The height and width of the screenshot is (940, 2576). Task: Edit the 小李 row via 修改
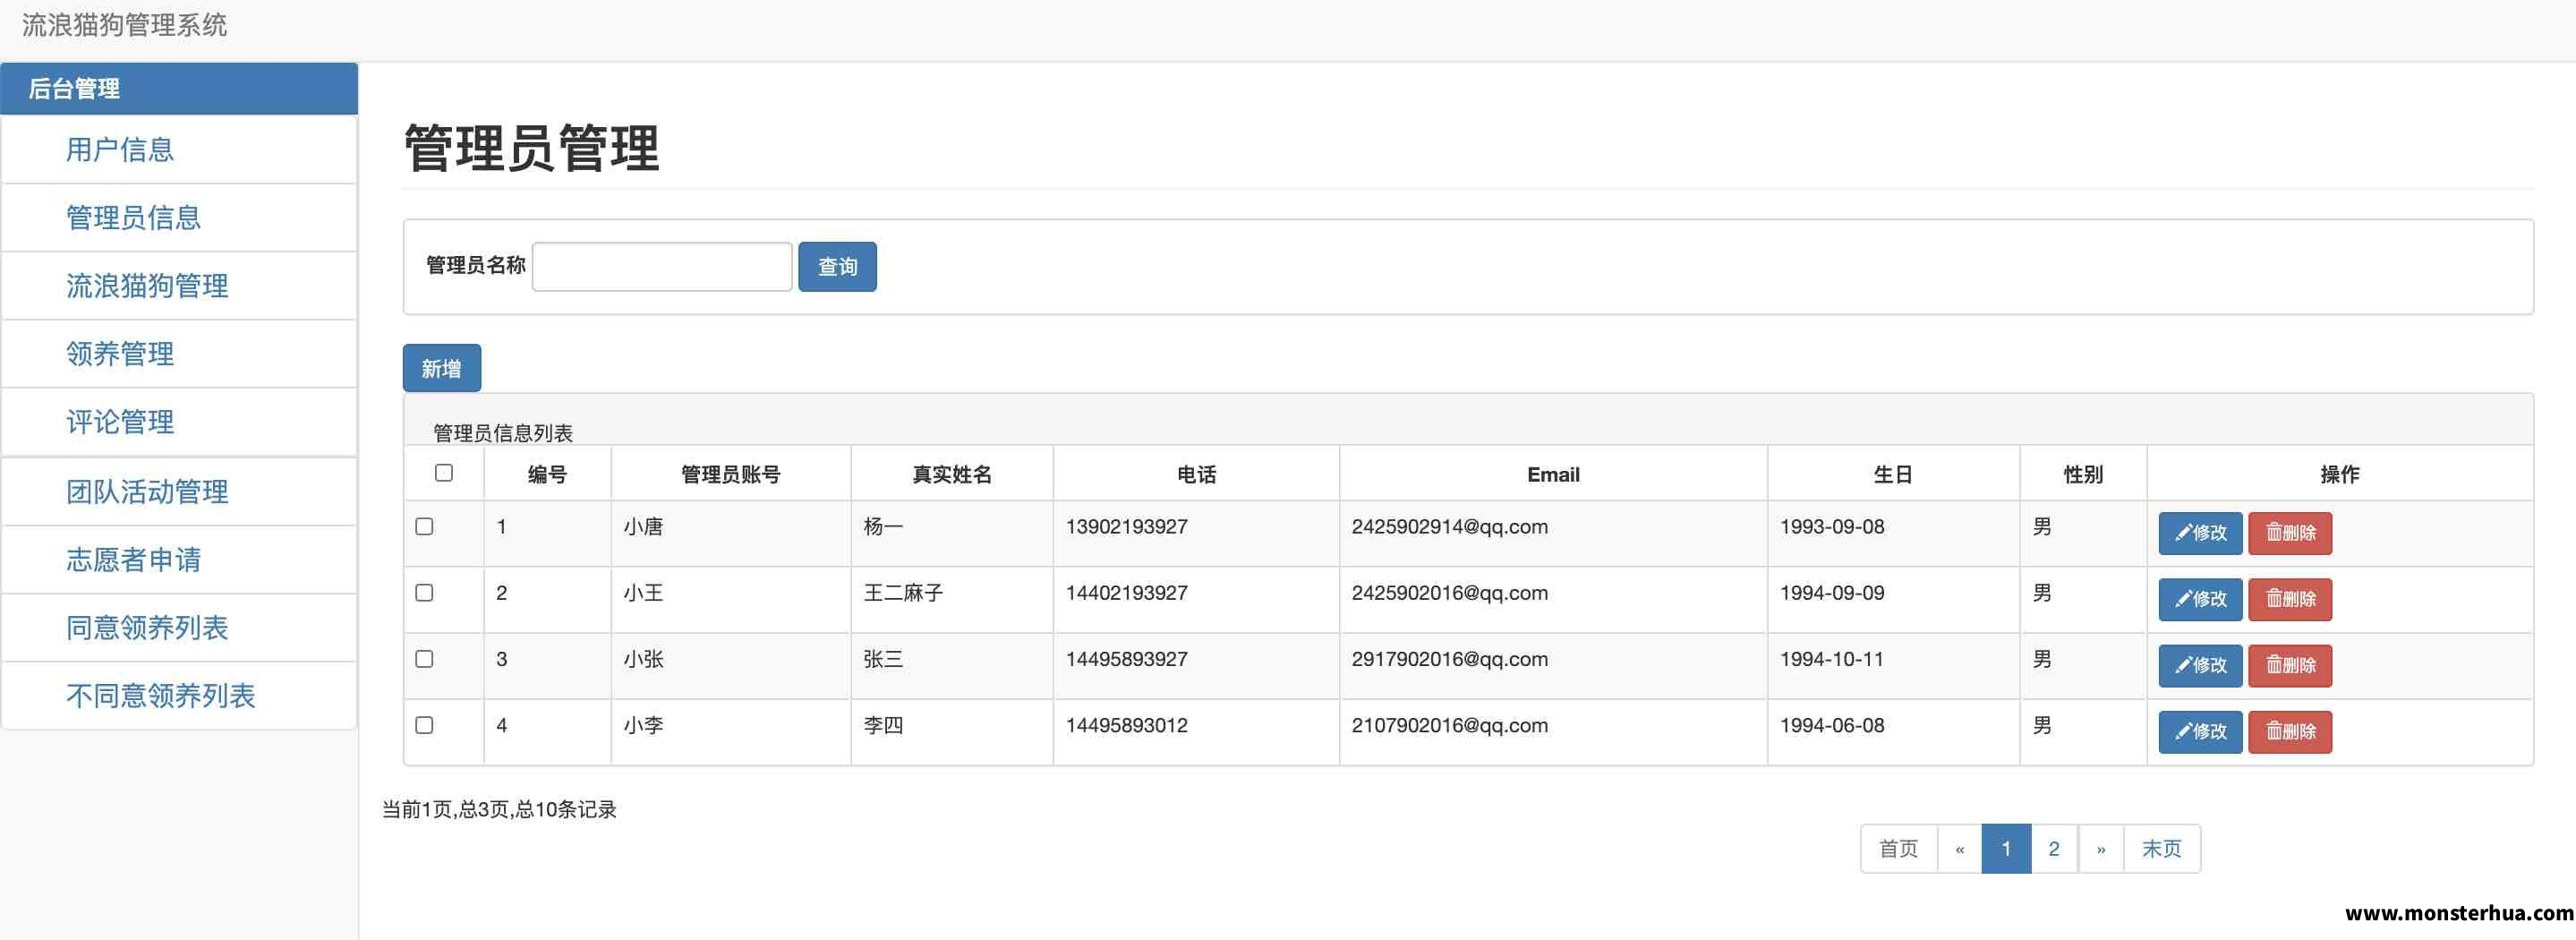(2200, 731)
